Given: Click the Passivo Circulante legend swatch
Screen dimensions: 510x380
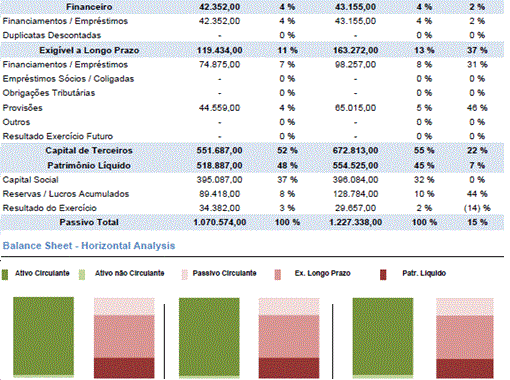Looking at the screenshot, I should point(184,275).
